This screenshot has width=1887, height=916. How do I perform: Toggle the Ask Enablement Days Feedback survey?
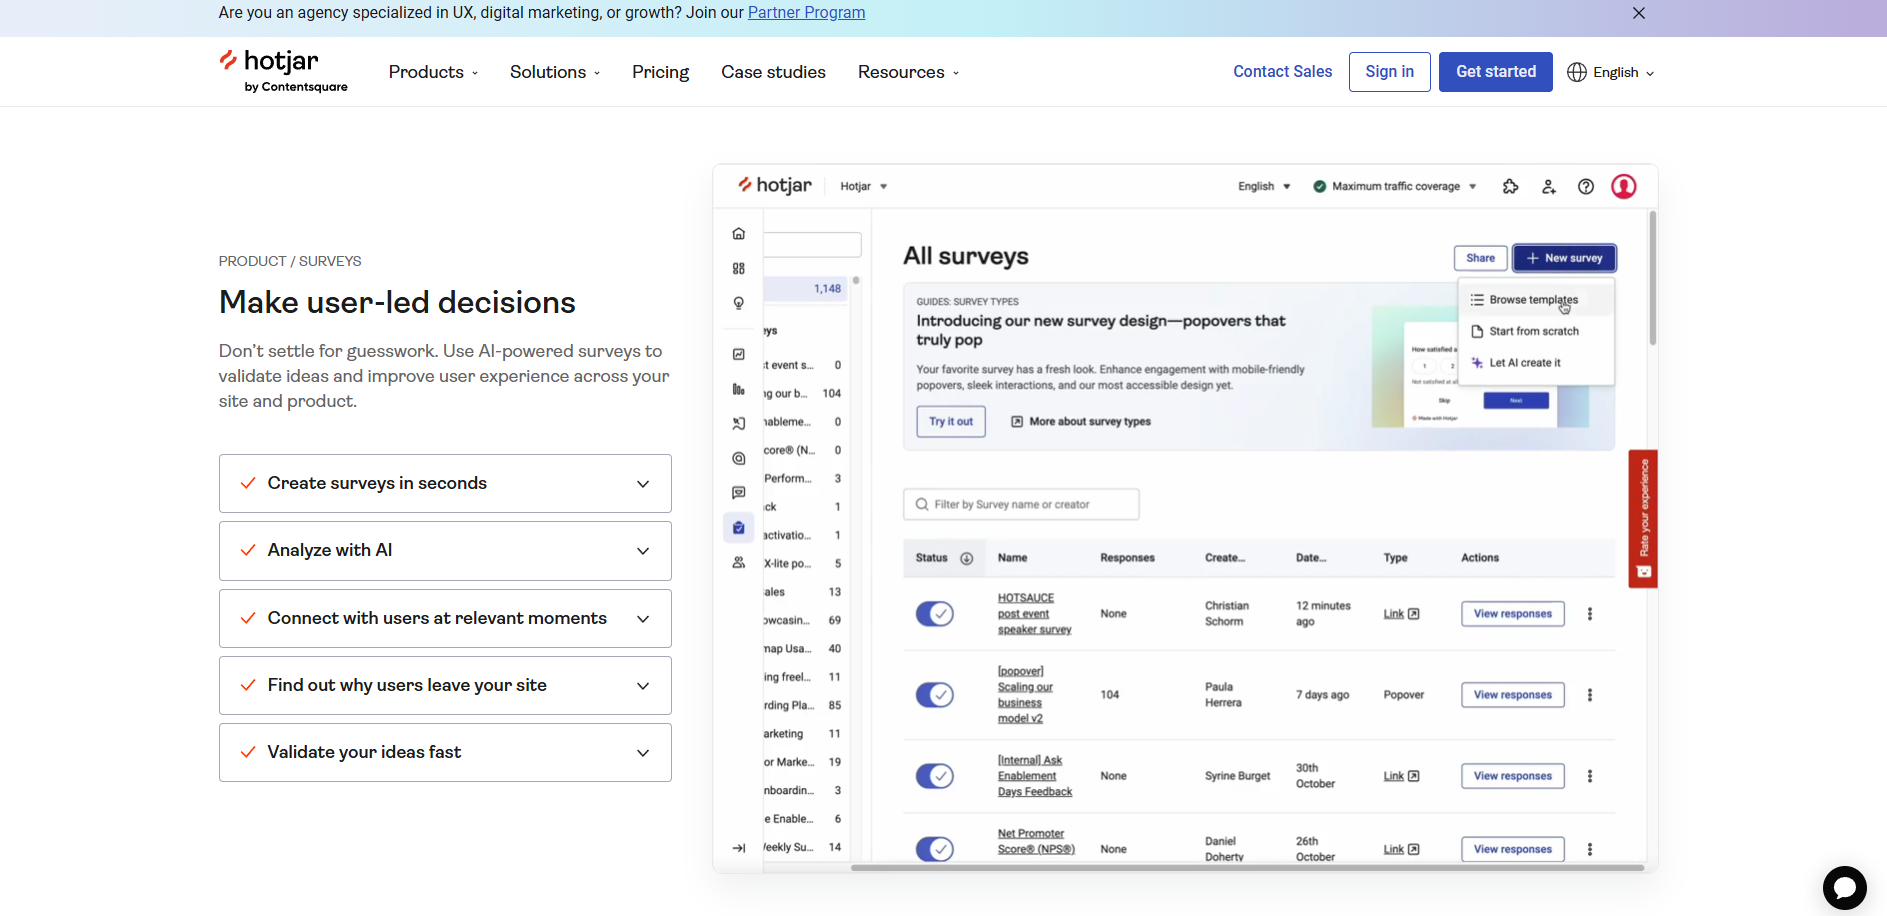pyautogui.click(x=935, y=776)
